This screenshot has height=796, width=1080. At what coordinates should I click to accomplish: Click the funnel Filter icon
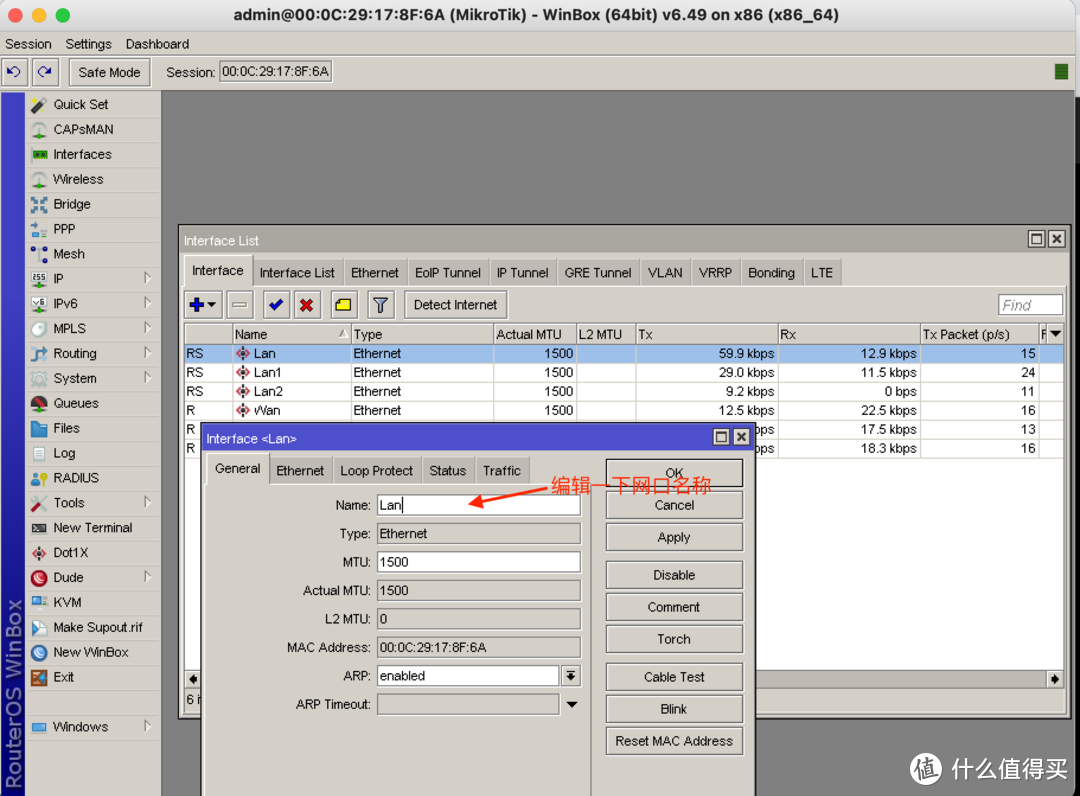(380, 305)
